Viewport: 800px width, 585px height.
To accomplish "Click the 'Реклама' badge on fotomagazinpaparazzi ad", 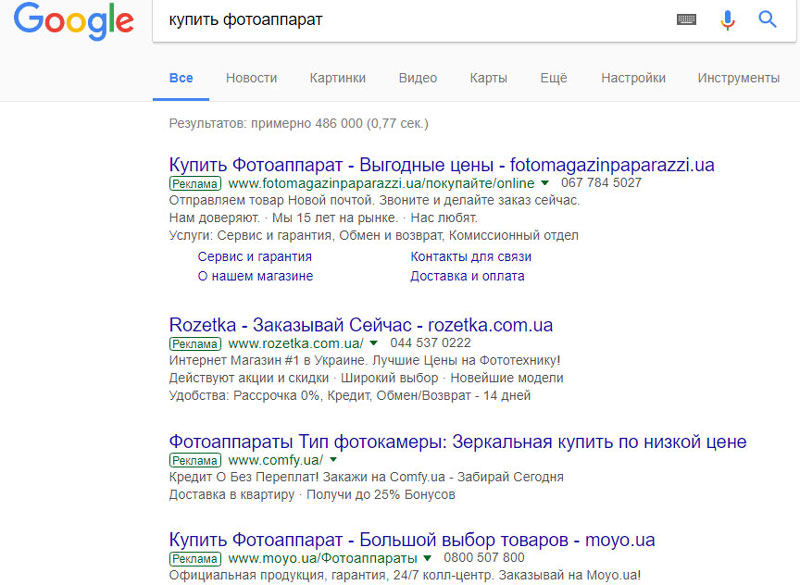I will (195, 184).
